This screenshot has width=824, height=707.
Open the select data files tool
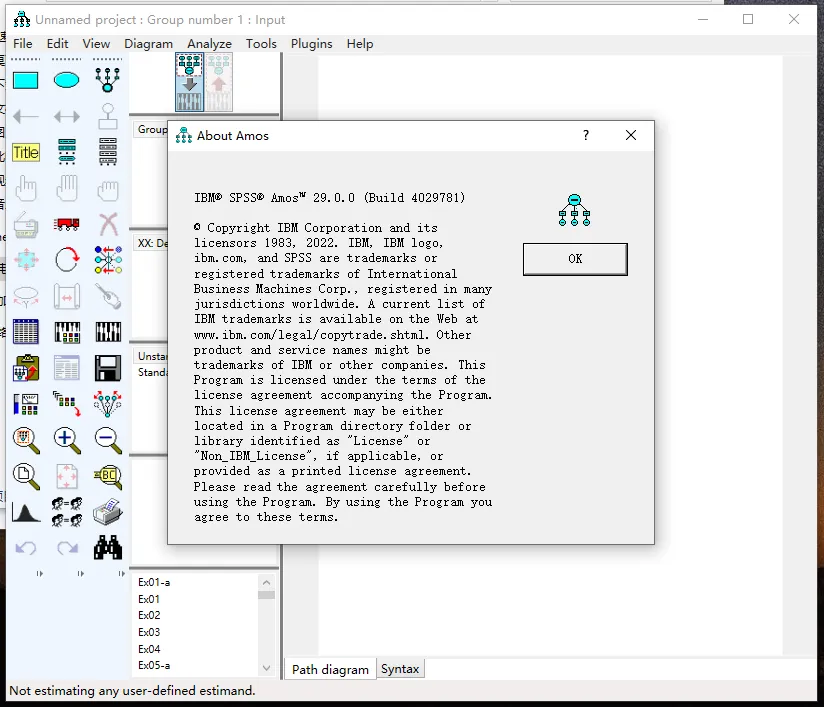pos(25,332)
